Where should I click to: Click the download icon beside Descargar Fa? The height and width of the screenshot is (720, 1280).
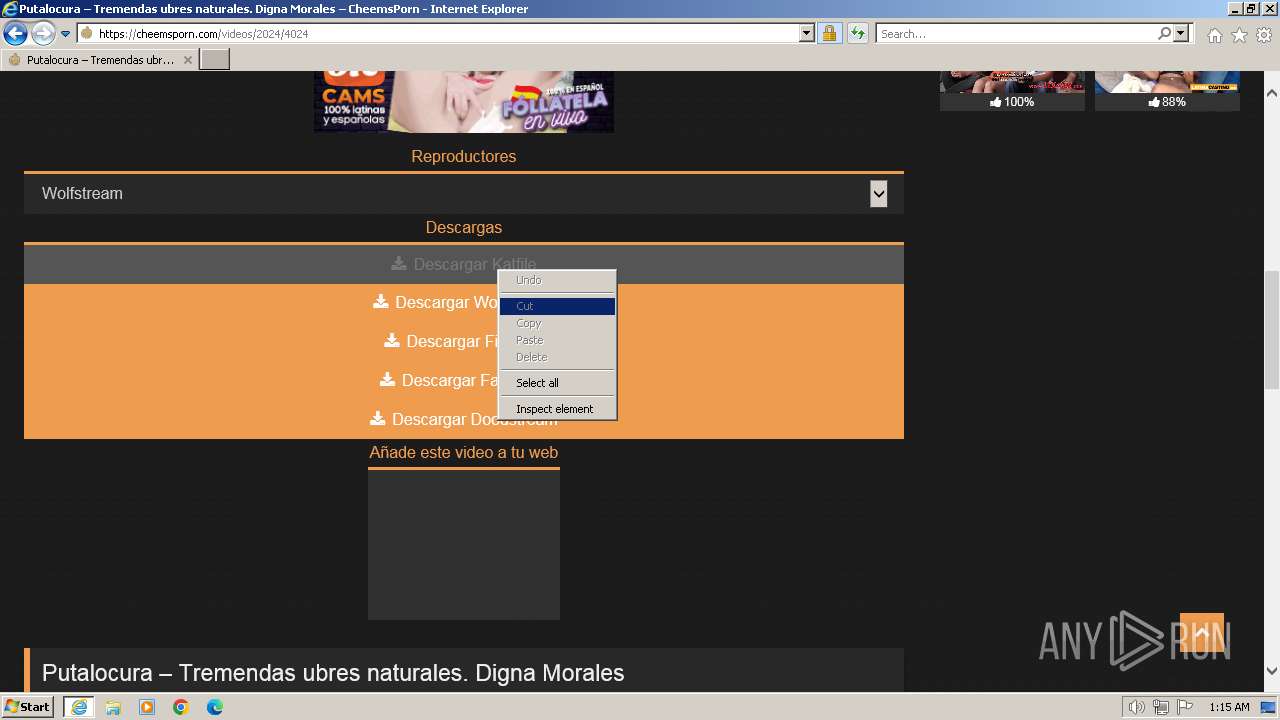tap(388, 379)
